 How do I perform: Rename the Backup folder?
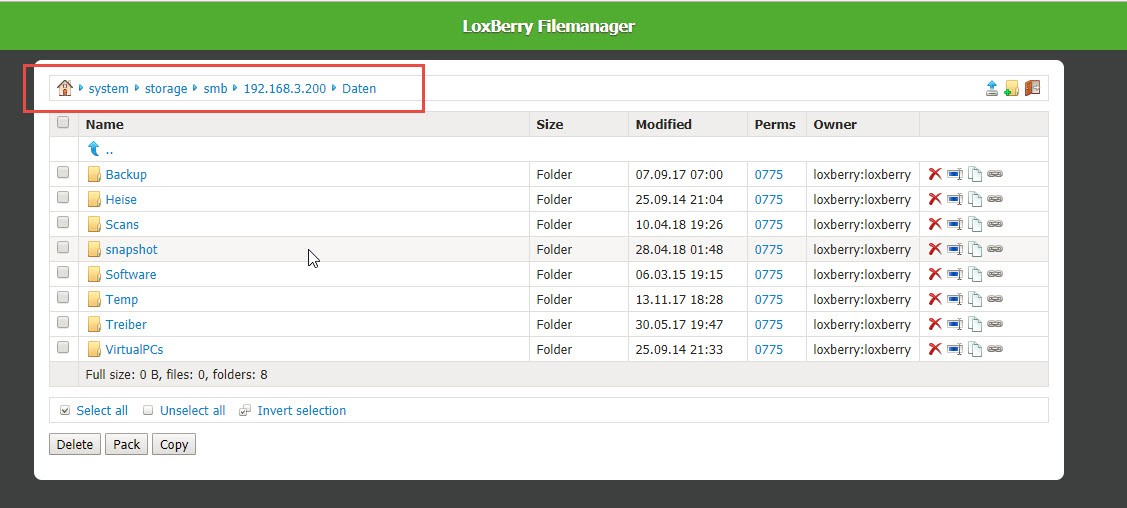tap(954, 174)
